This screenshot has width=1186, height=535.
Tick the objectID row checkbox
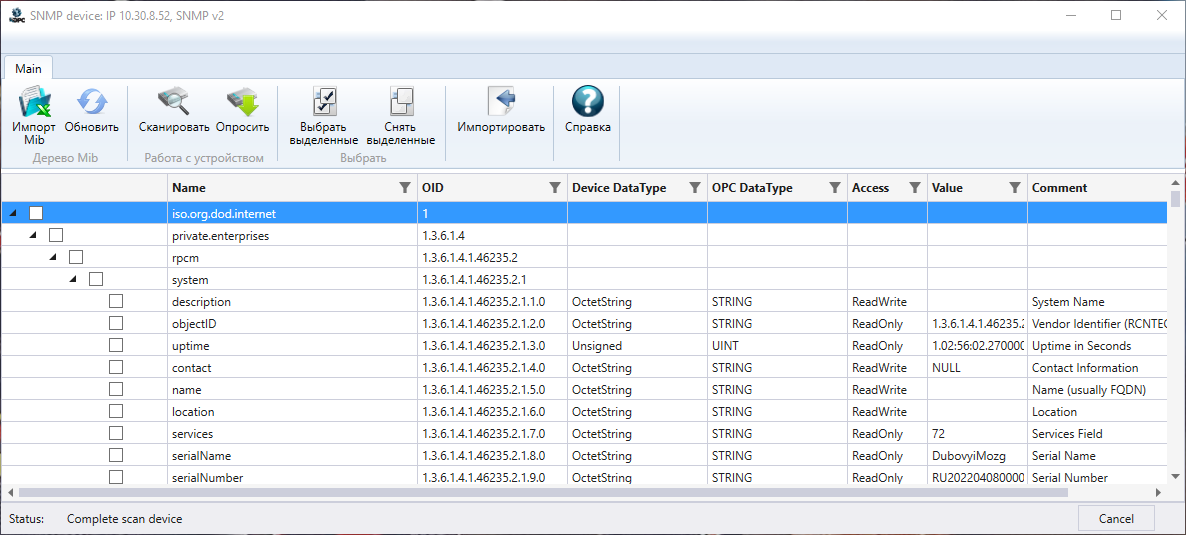click(x=116, y=323)
